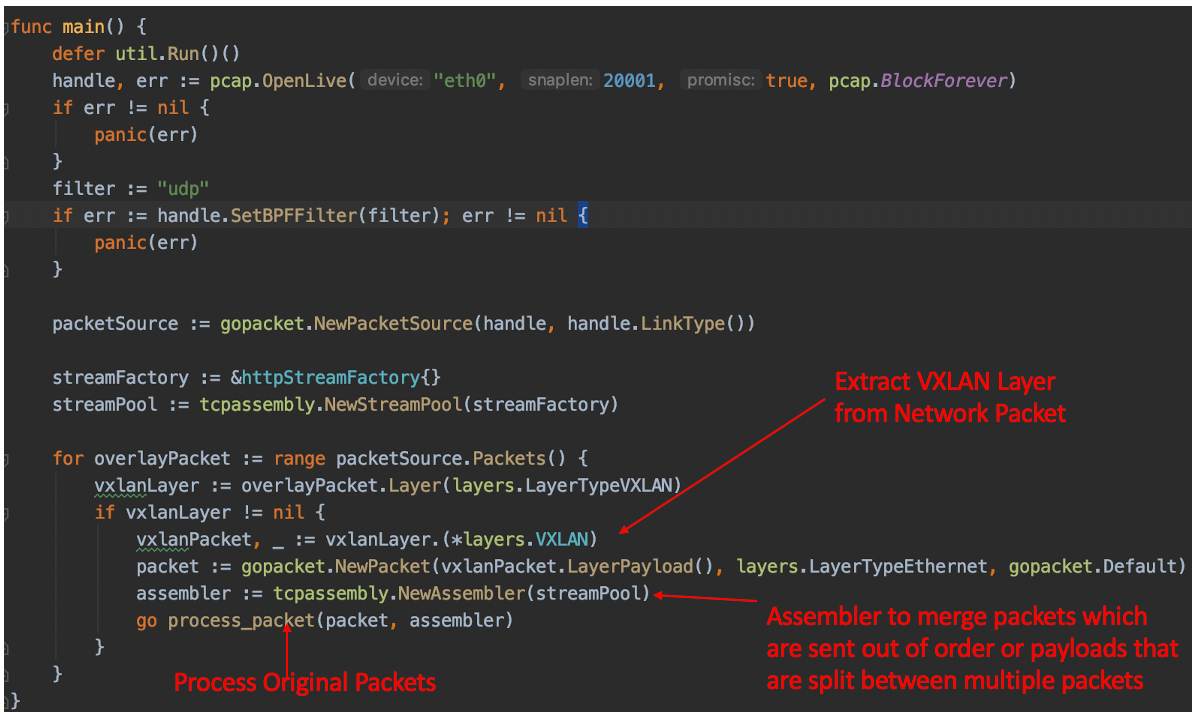This screenshot has width=1196, height=718.
Task: Click 'filter' in 'filter := "udp"' line
Action: click(83, 188)
